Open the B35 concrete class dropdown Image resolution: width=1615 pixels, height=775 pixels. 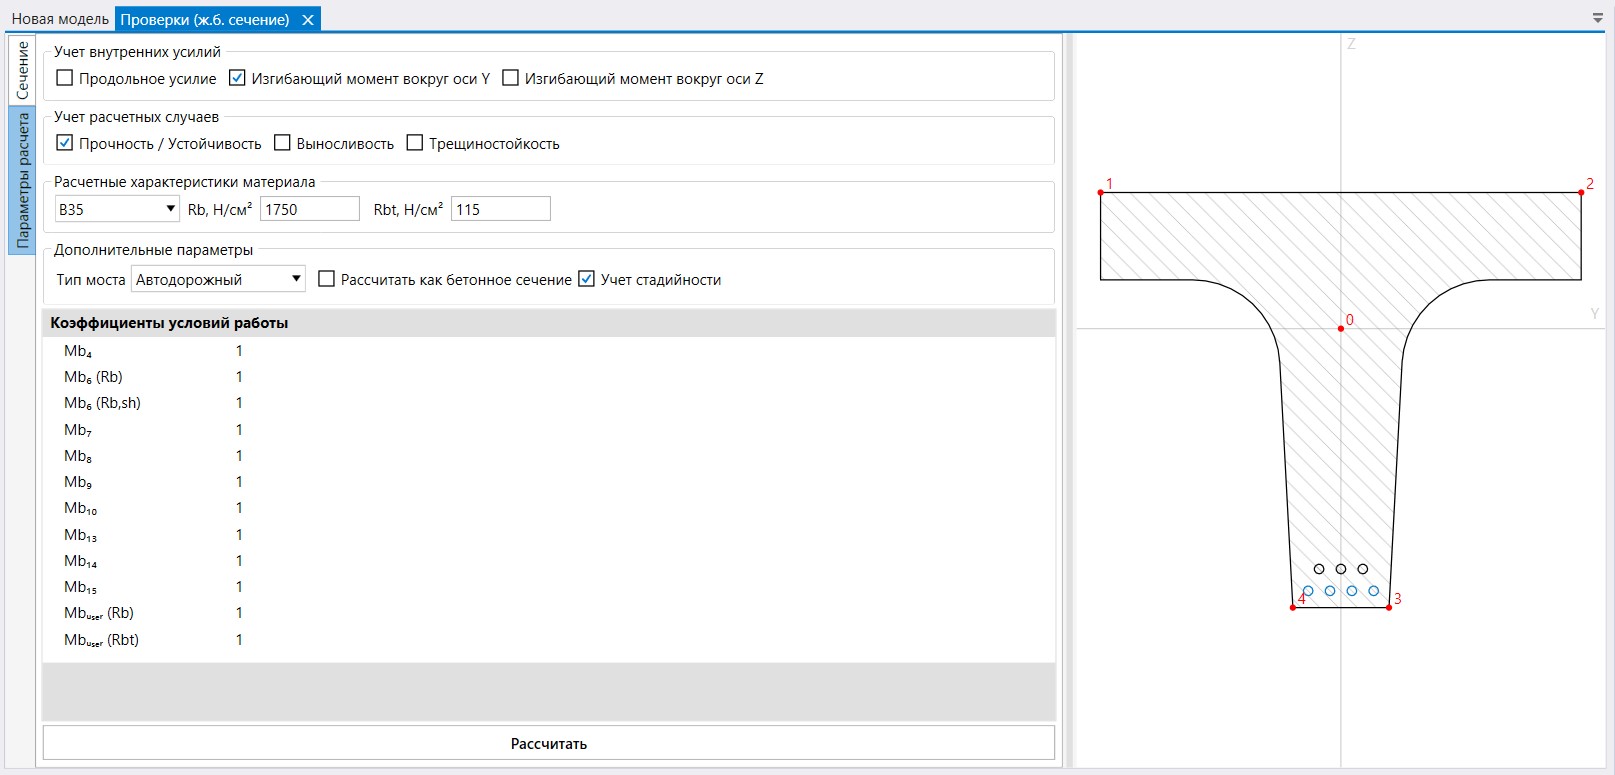click(x=117, y=209)
